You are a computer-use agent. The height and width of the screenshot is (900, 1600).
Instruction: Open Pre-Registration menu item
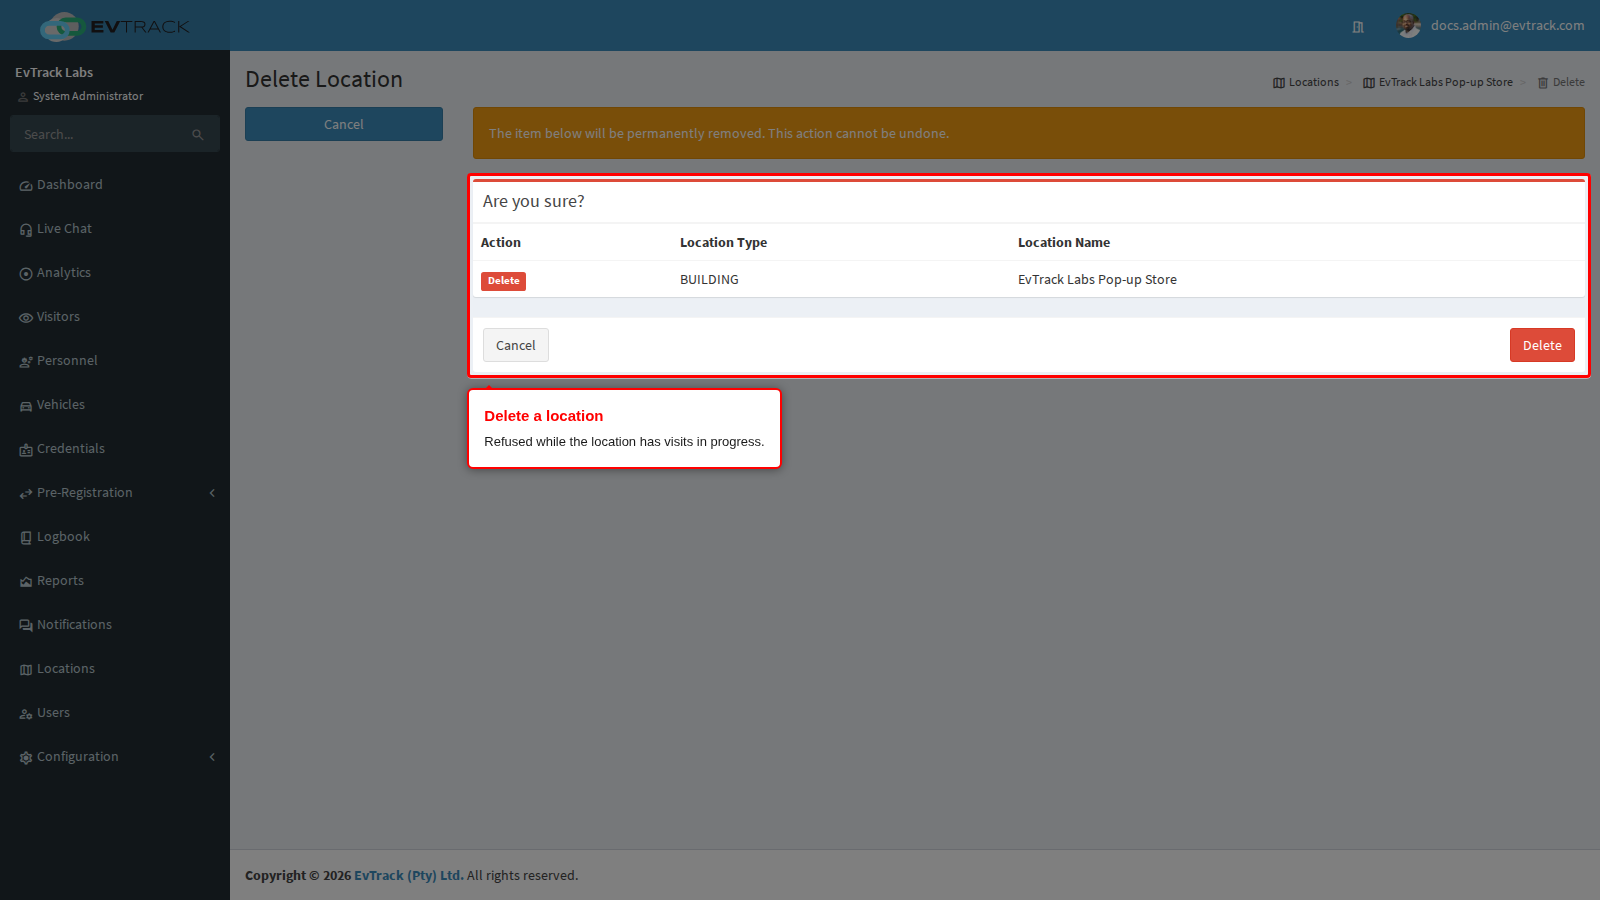(x=115, y=493)
